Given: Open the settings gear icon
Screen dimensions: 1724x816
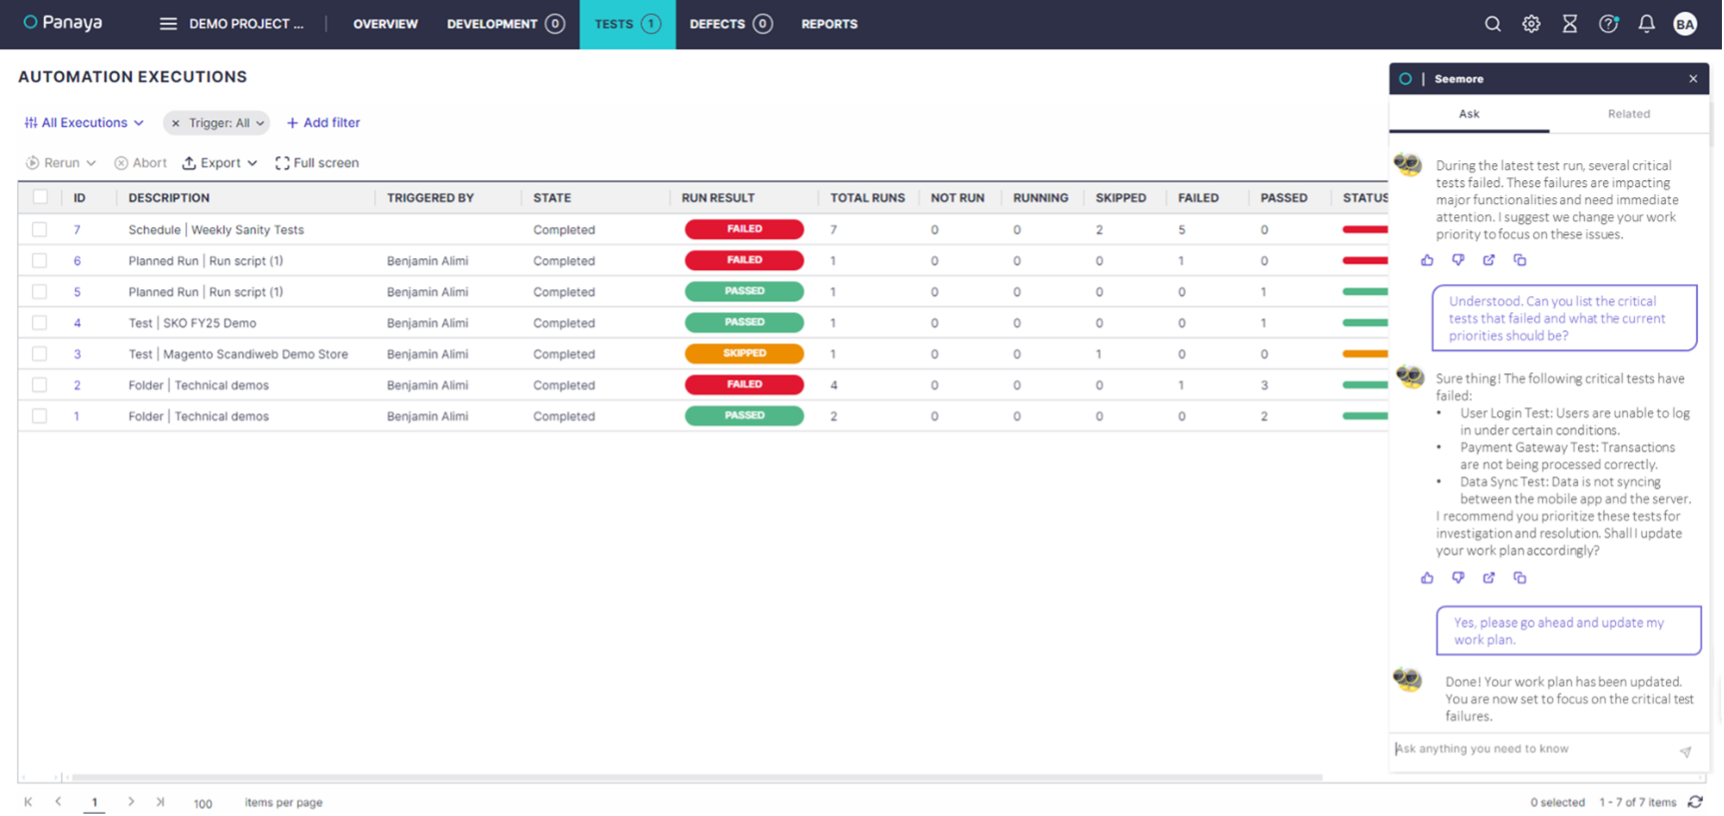Looking at the screenshot, I should pos(1531,24).
